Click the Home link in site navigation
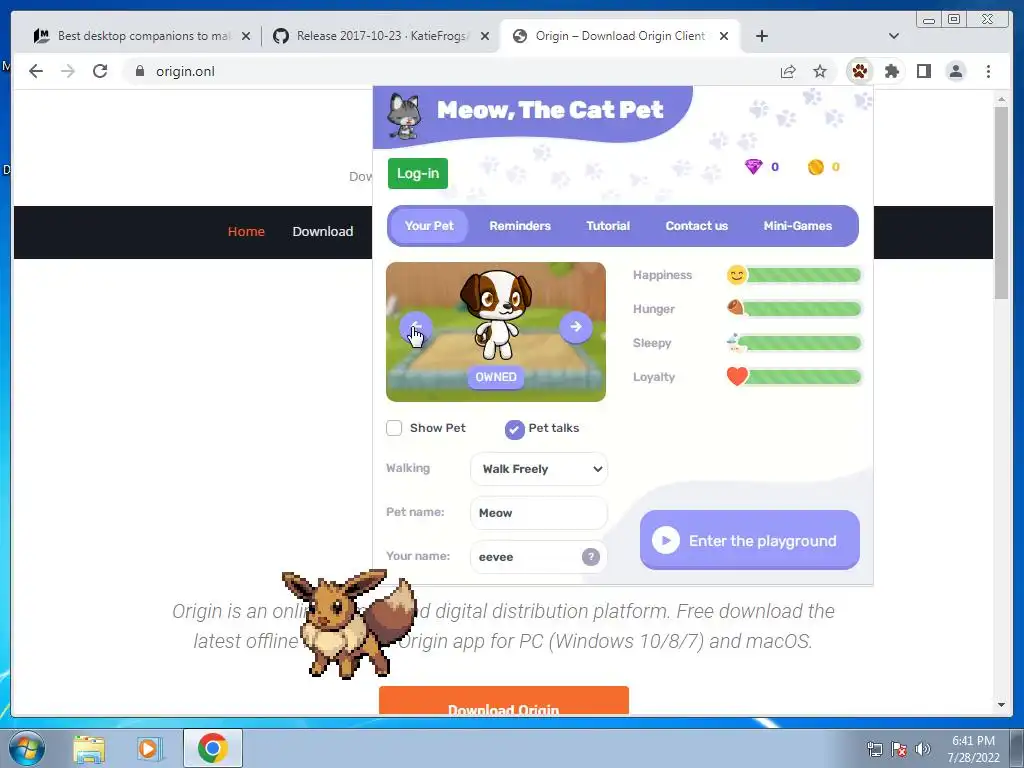Image resolution: width=1024 pixels, height=768 pixels. (x=246, y=231)
